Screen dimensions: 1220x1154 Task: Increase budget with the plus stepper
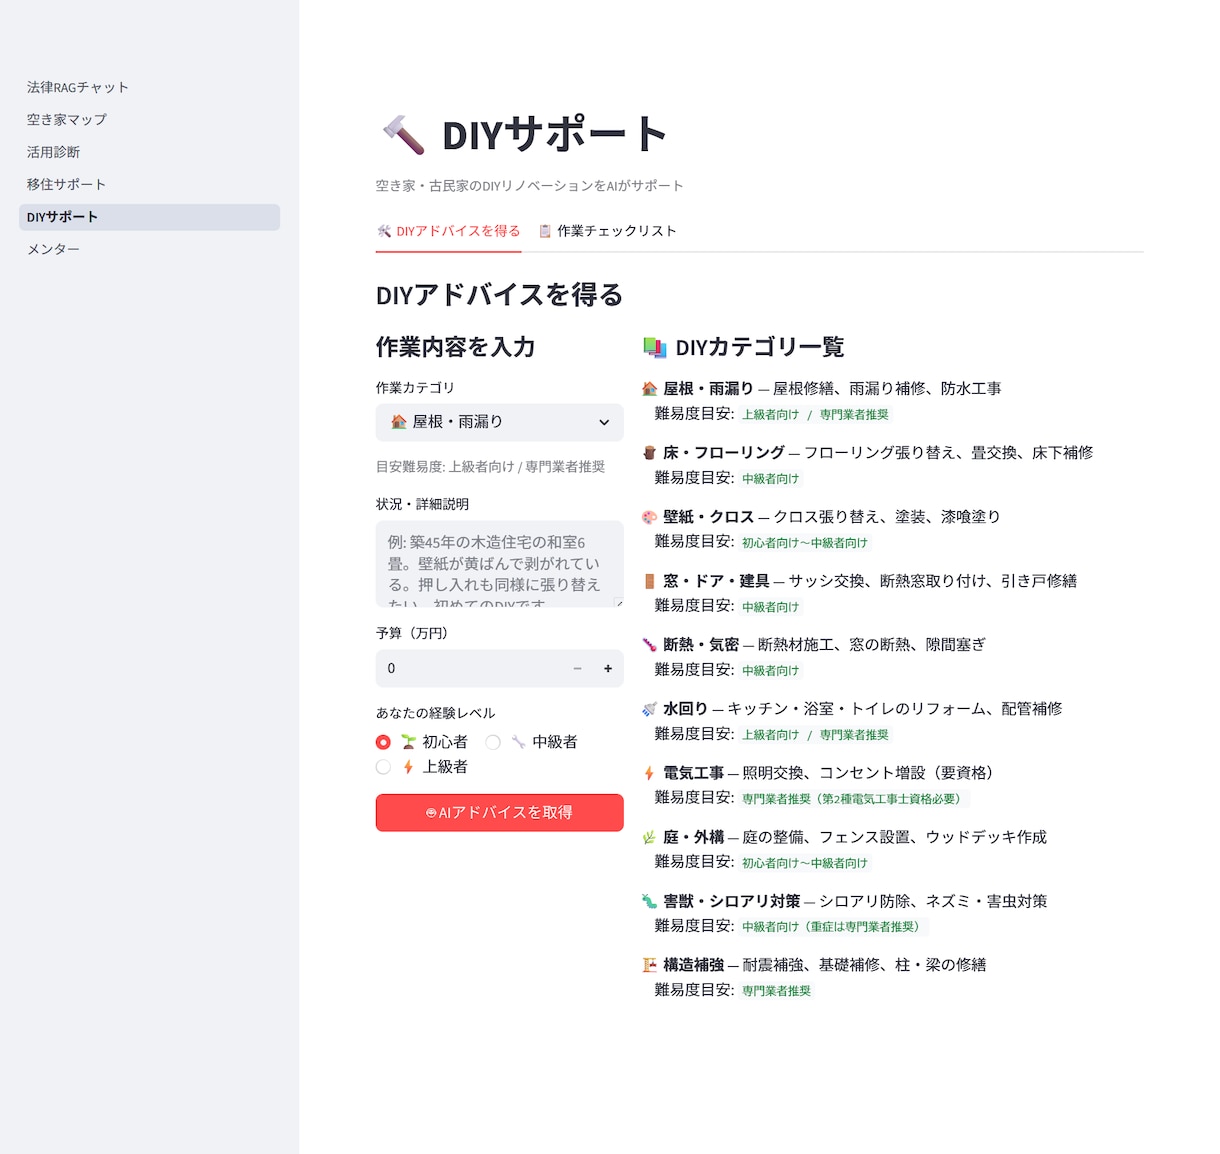click(x=608, y=668)
